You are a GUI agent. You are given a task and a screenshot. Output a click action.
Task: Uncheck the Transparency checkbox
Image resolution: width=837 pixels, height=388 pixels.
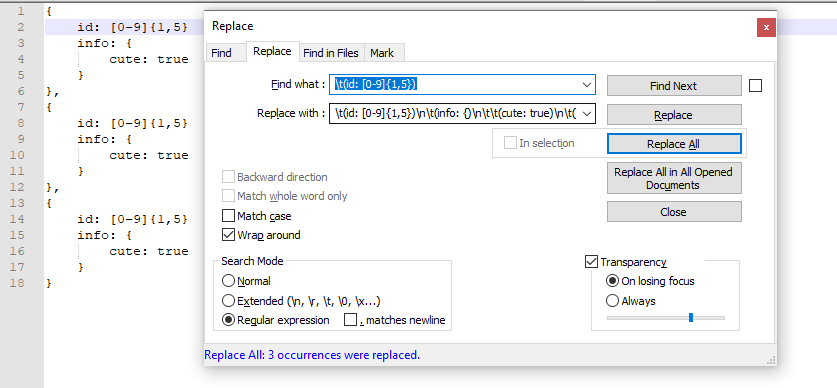tap(591, 262)
